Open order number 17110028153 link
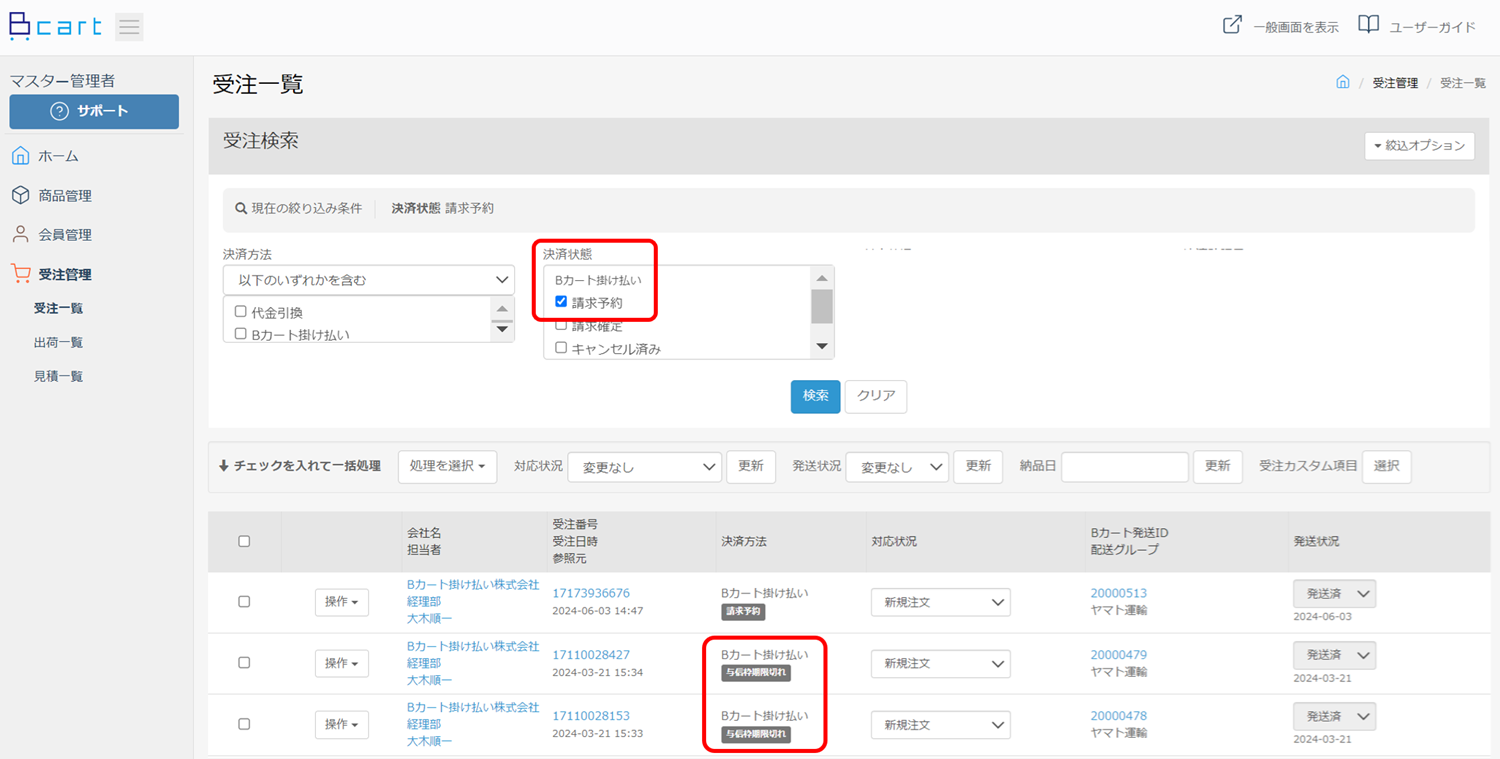 [591, 716]
